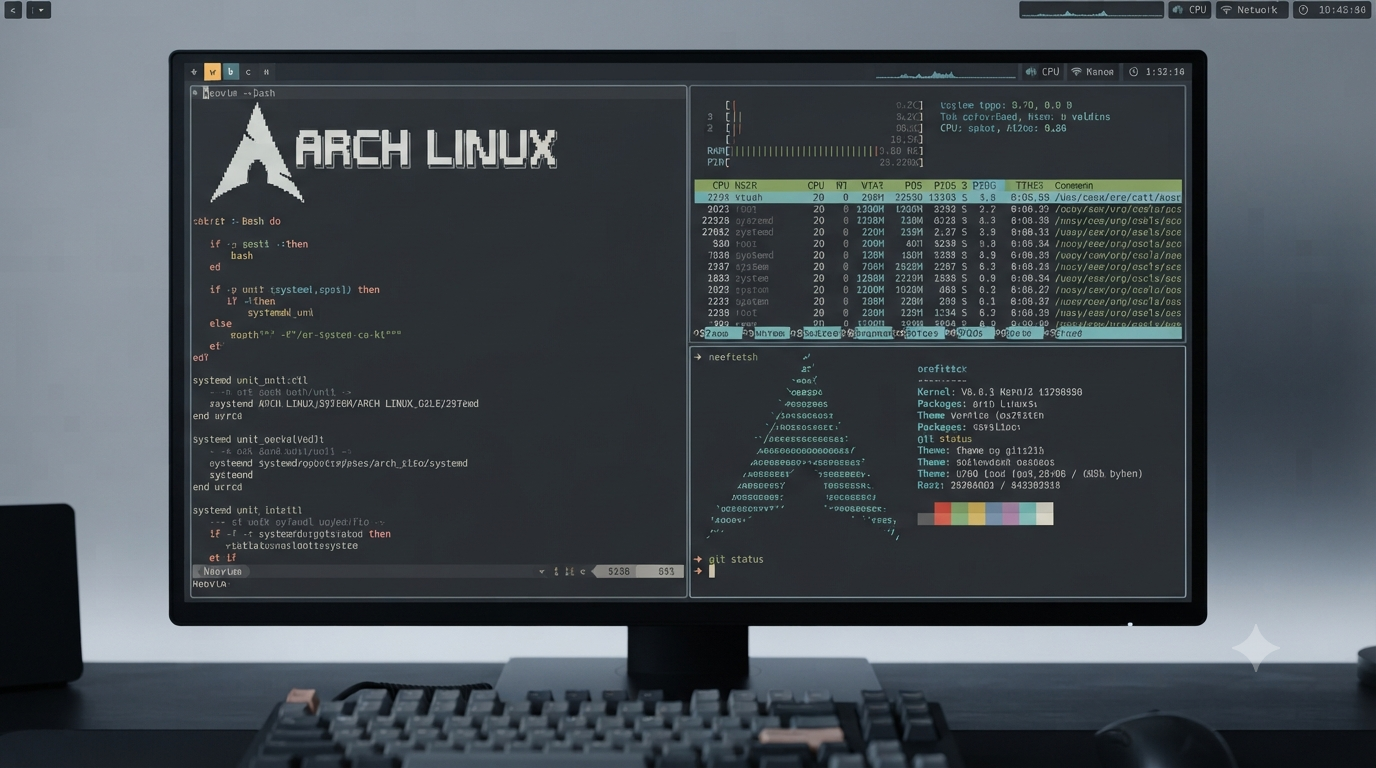
Task: Click the cyan swatch in the neofetch palette
Action: point(1027,514)
